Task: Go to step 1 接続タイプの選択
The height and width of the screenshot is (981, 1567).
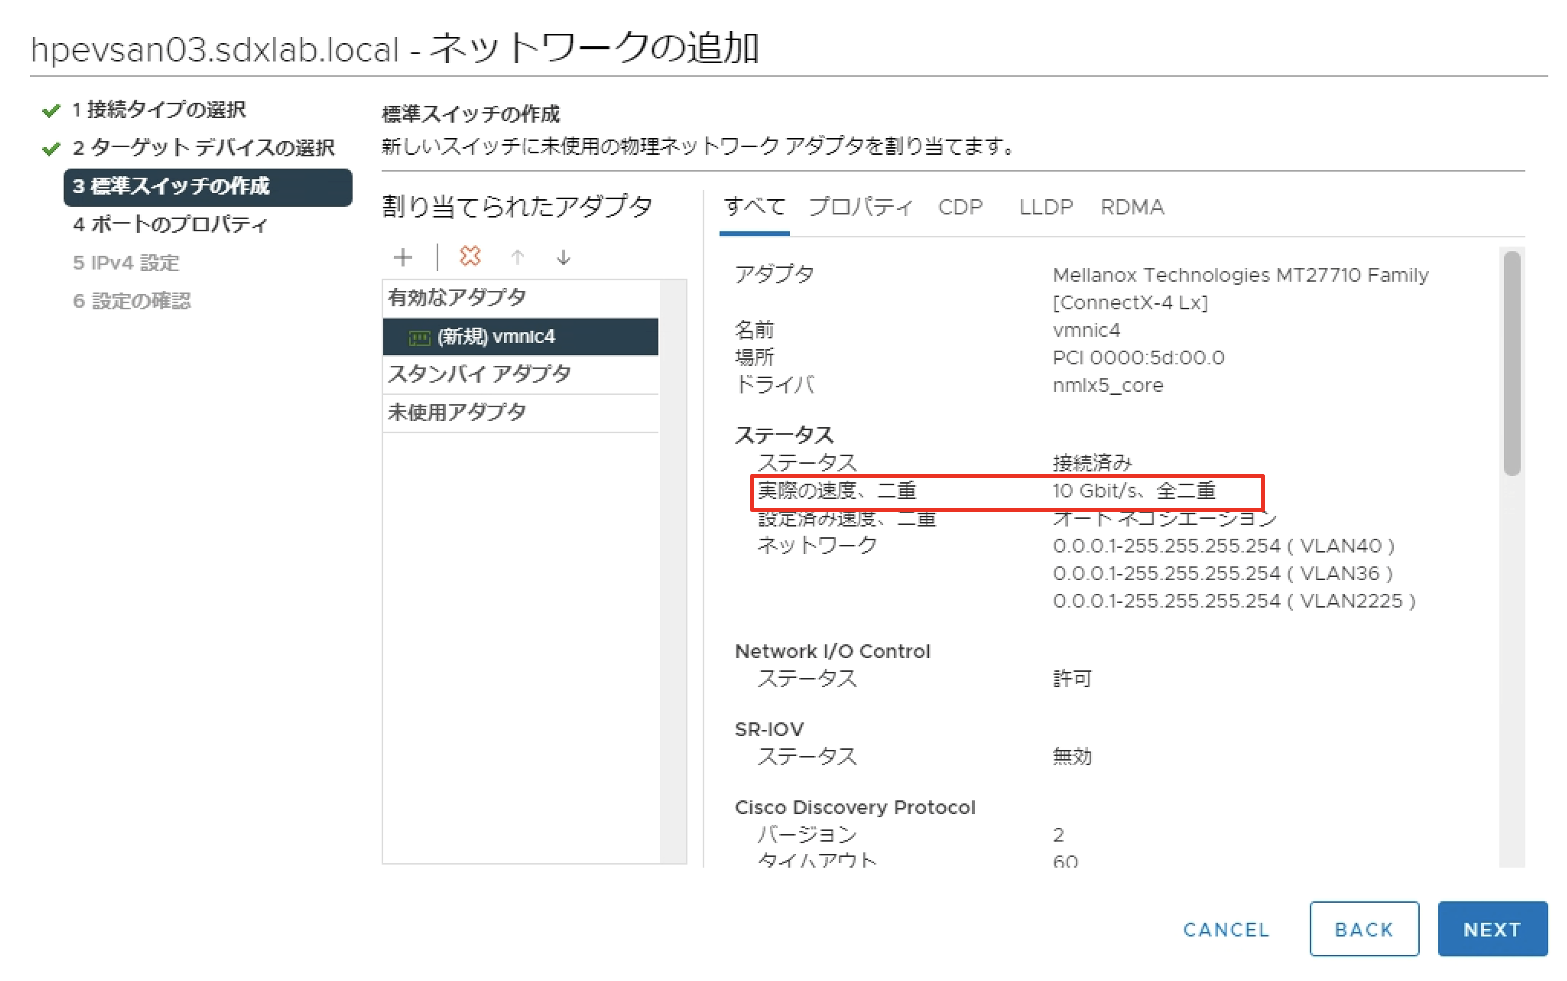Action: click(x=159, y=110)
